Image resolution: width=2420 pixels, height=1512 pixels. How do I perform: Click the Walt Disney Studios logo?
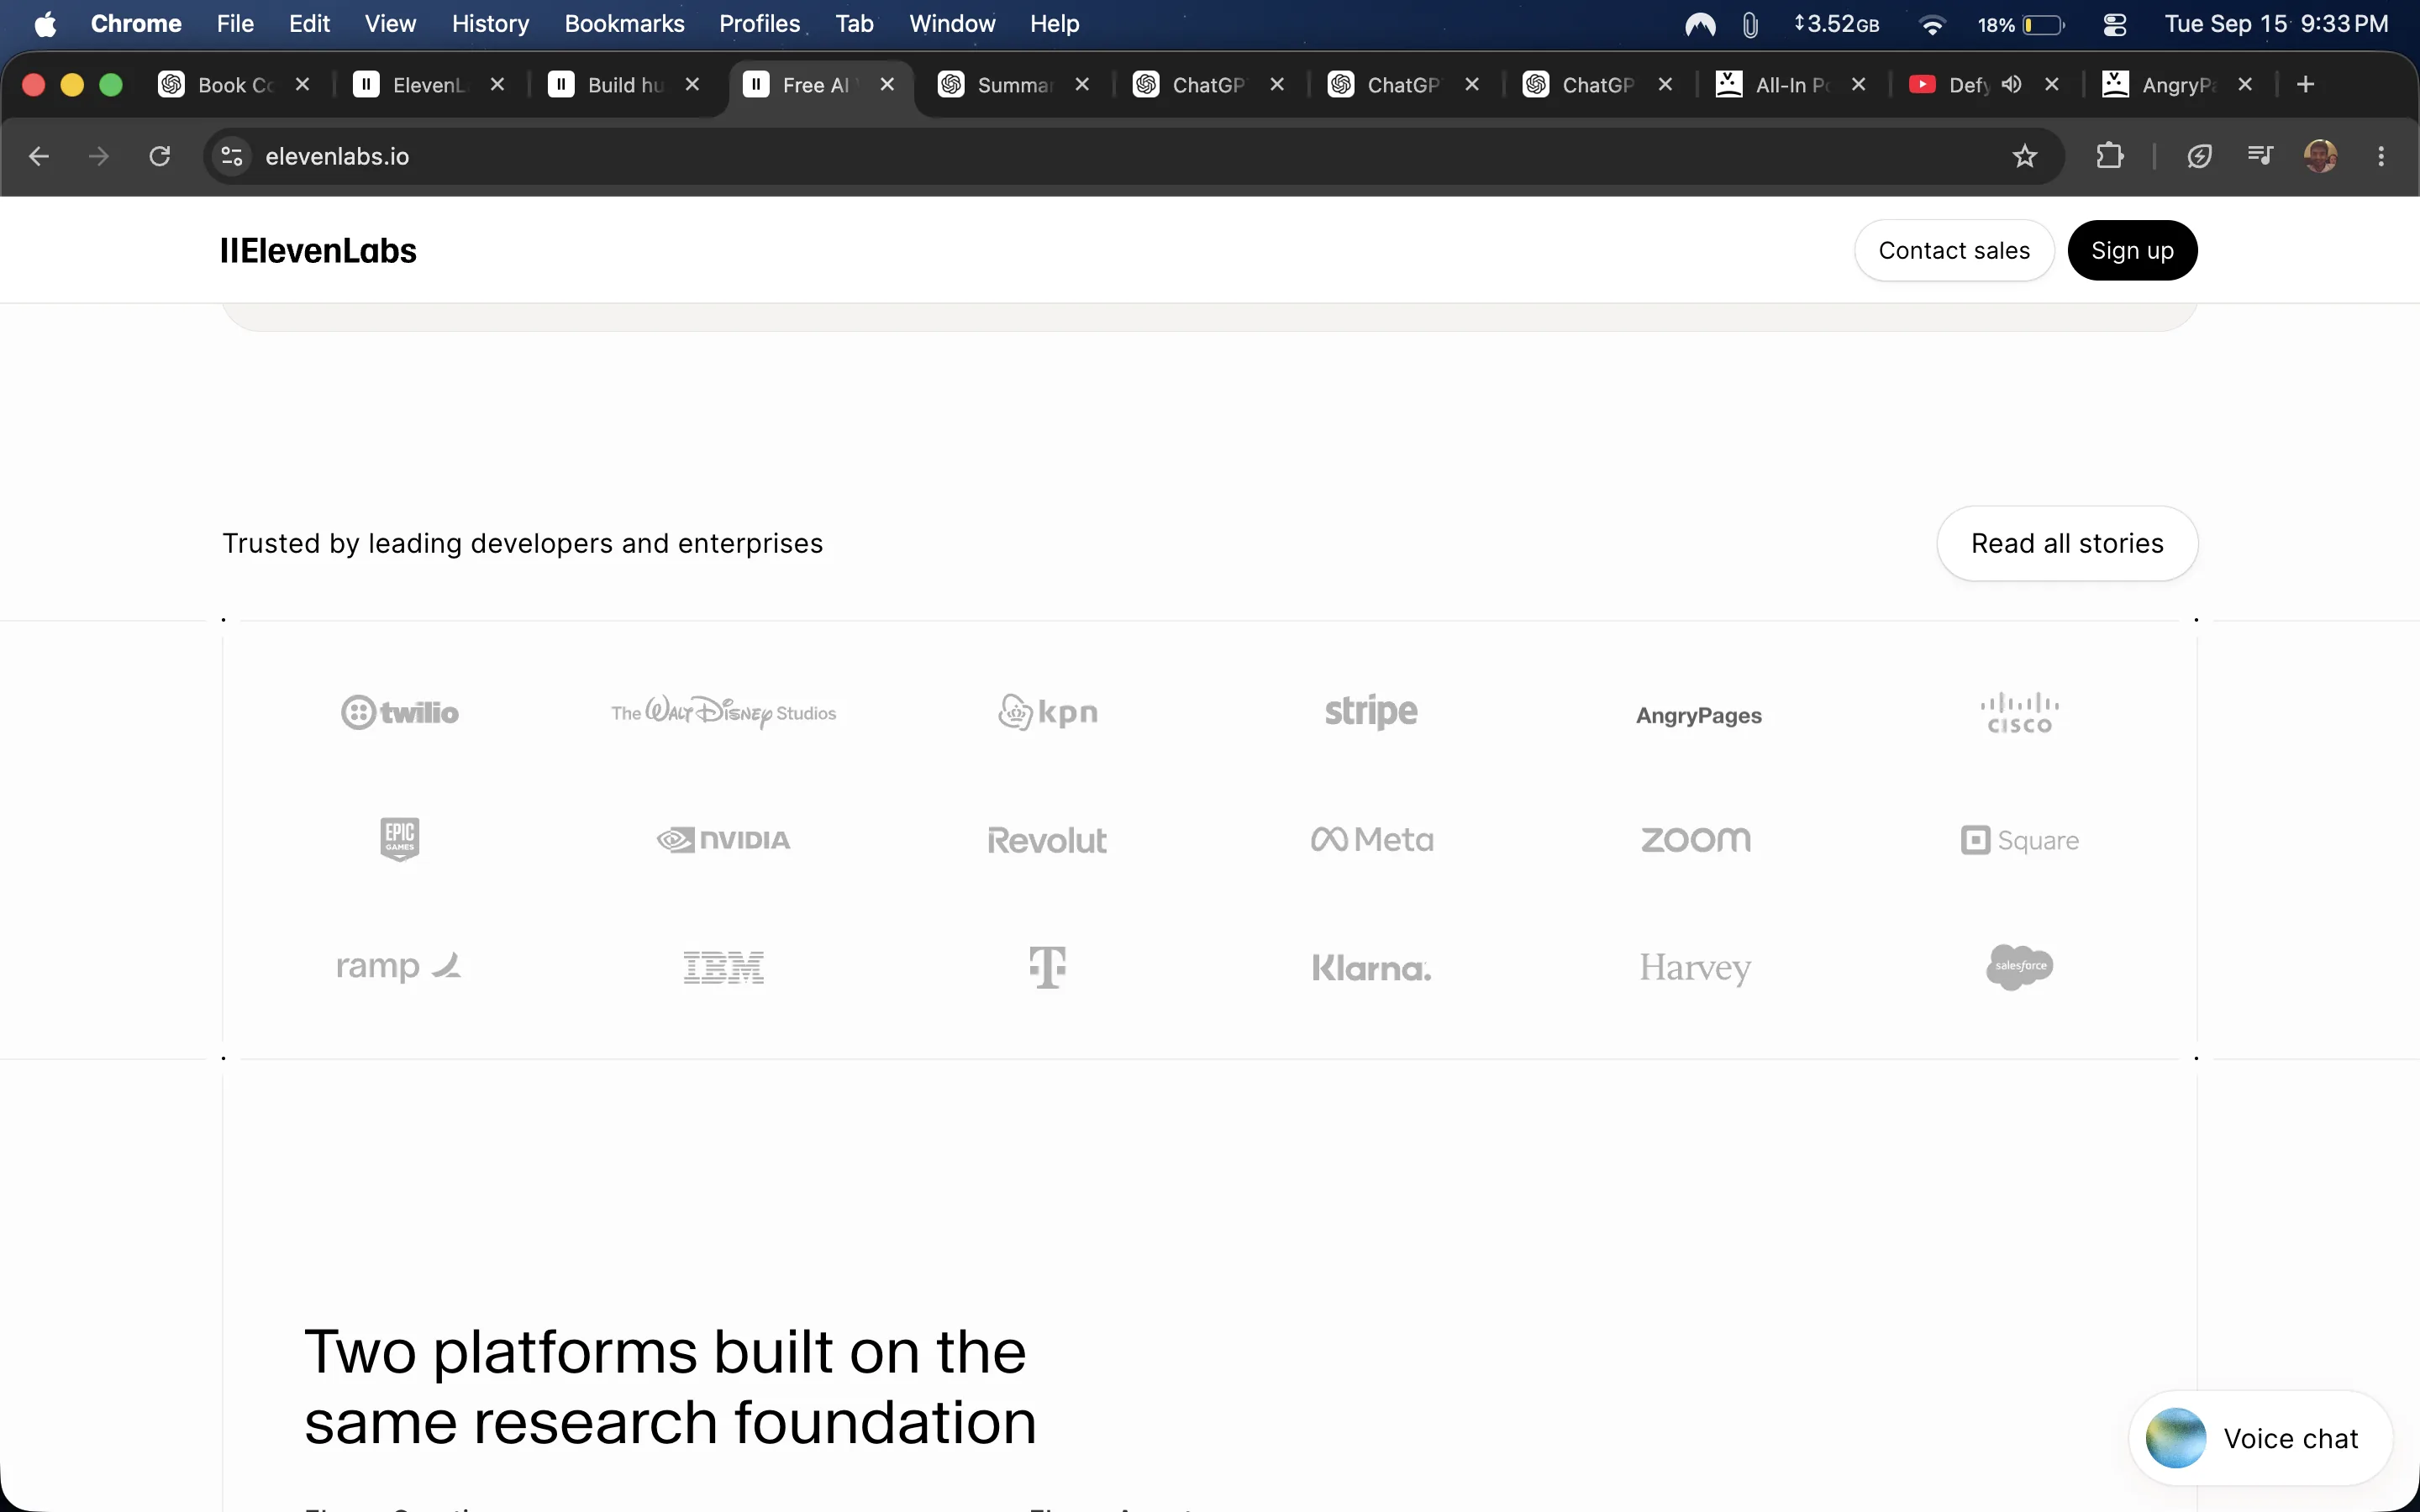pos(724,712)
